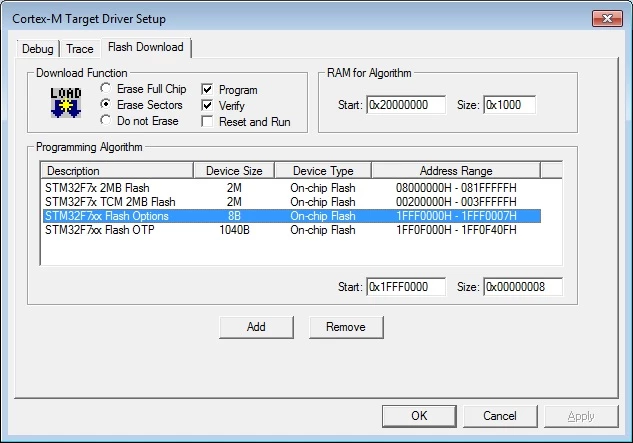Switch to the Debug tab
This screenshot has height=443, width=633.
[x=38, y=49]
